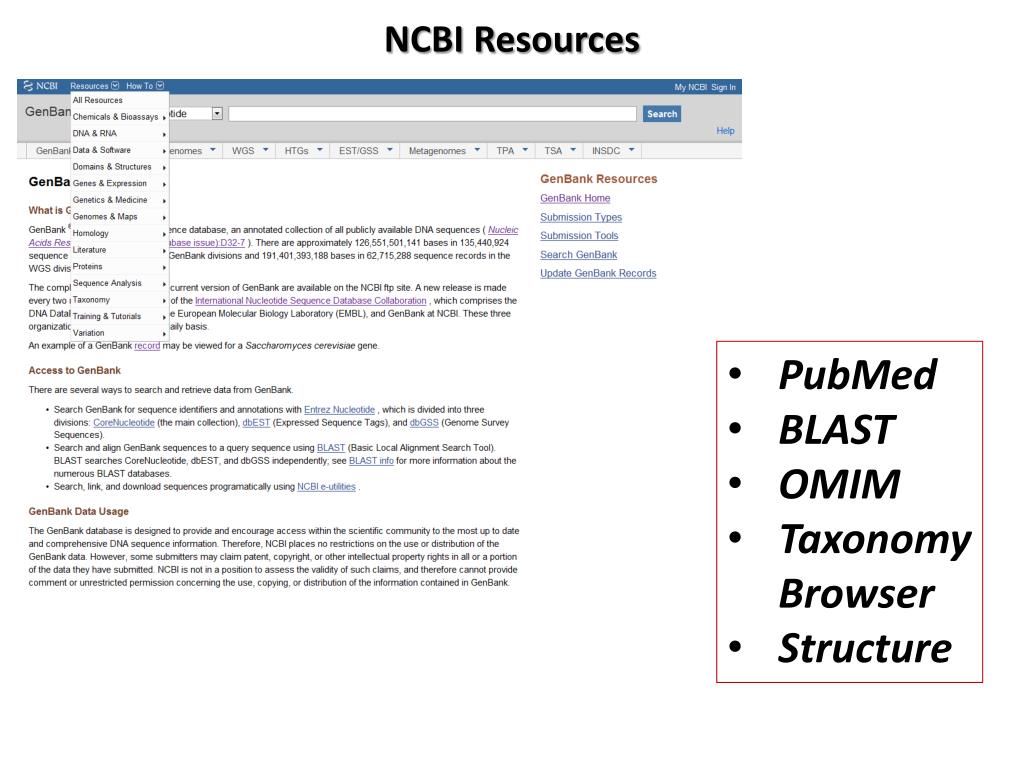Click the GenBank Data Usage heading
Image resolution: width=1024 pixels, height=768 pixels.
tap(78, 511)
